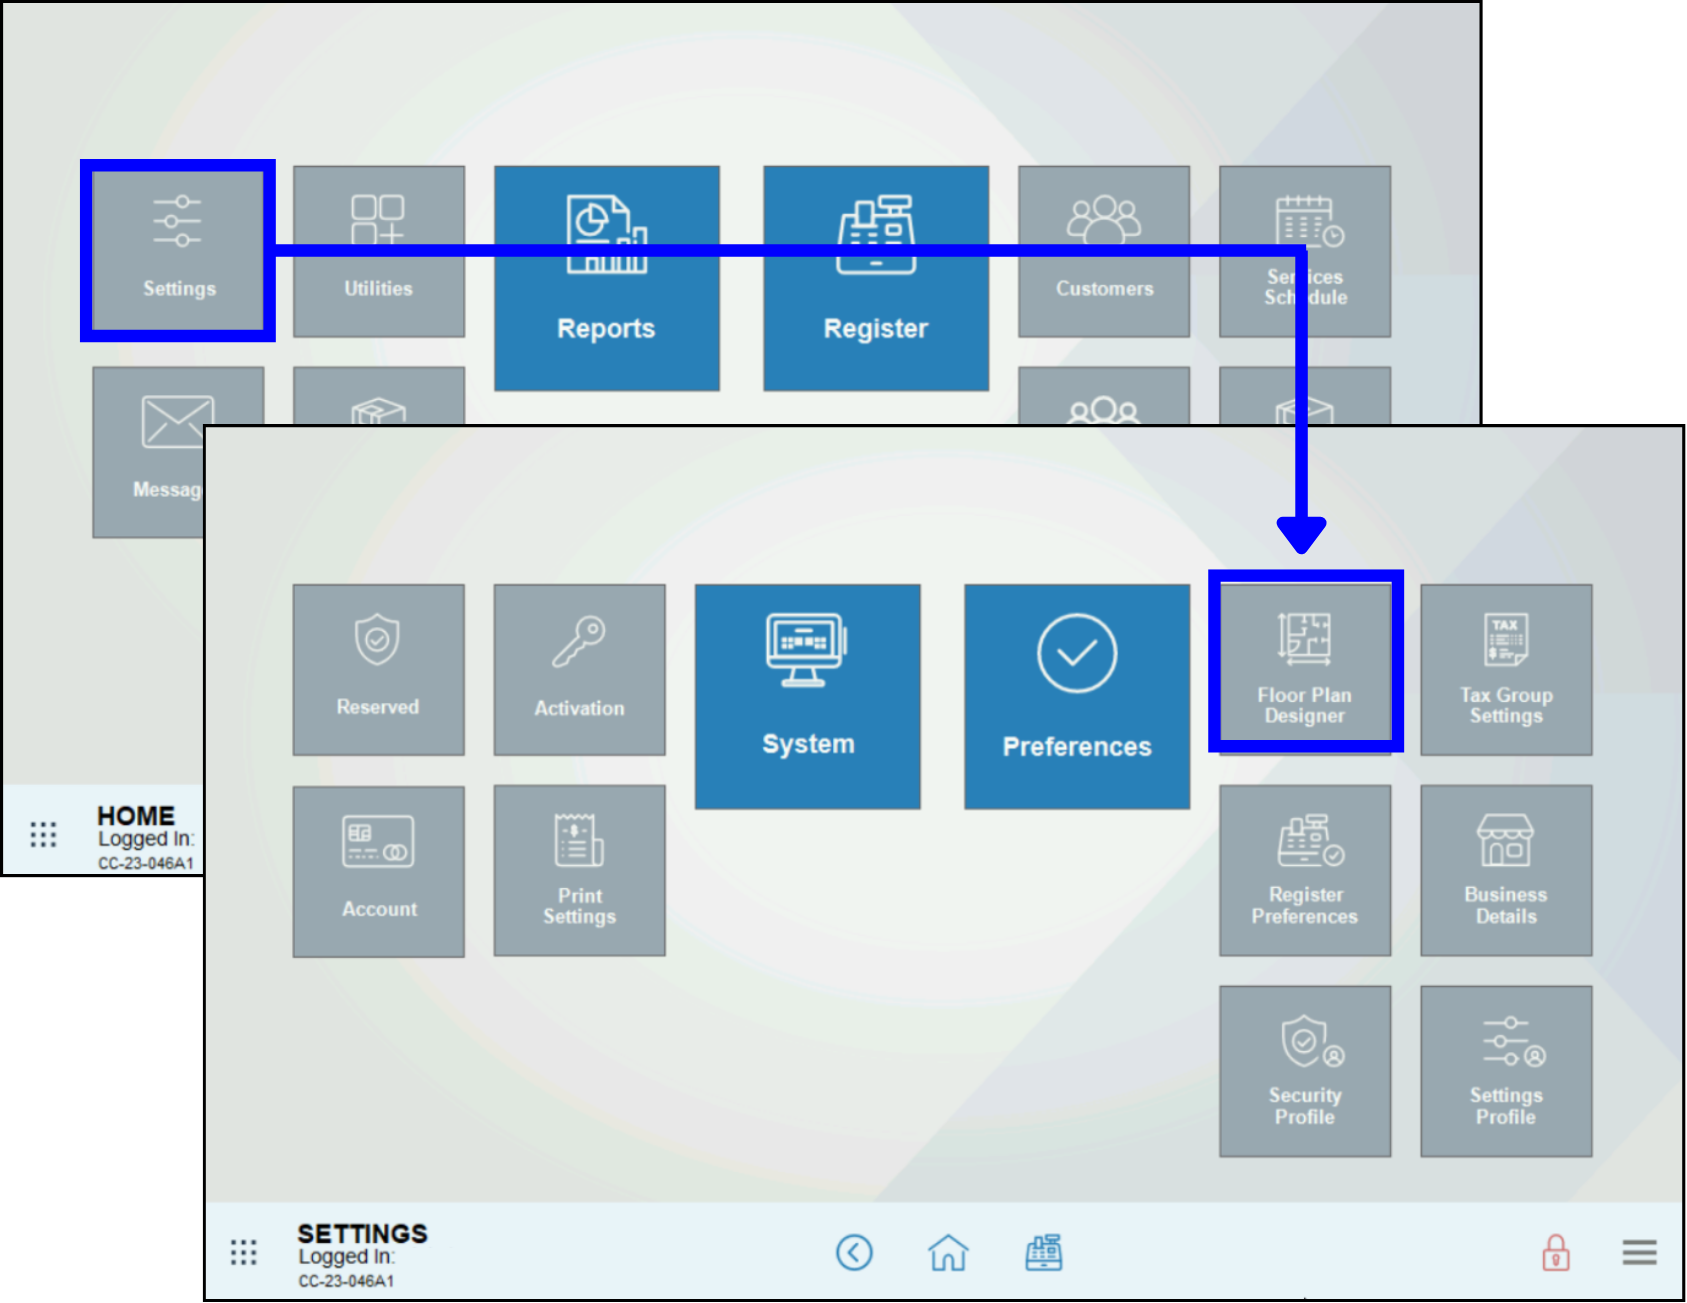The height and width of the screenshot is (1303, 1687).
Task: Open the Customers section
Action: point(1104,249)
